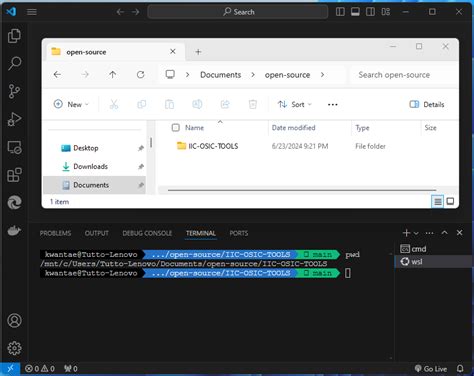Open the Manage gear menu
474x376 pixels.
click(14, 348)
